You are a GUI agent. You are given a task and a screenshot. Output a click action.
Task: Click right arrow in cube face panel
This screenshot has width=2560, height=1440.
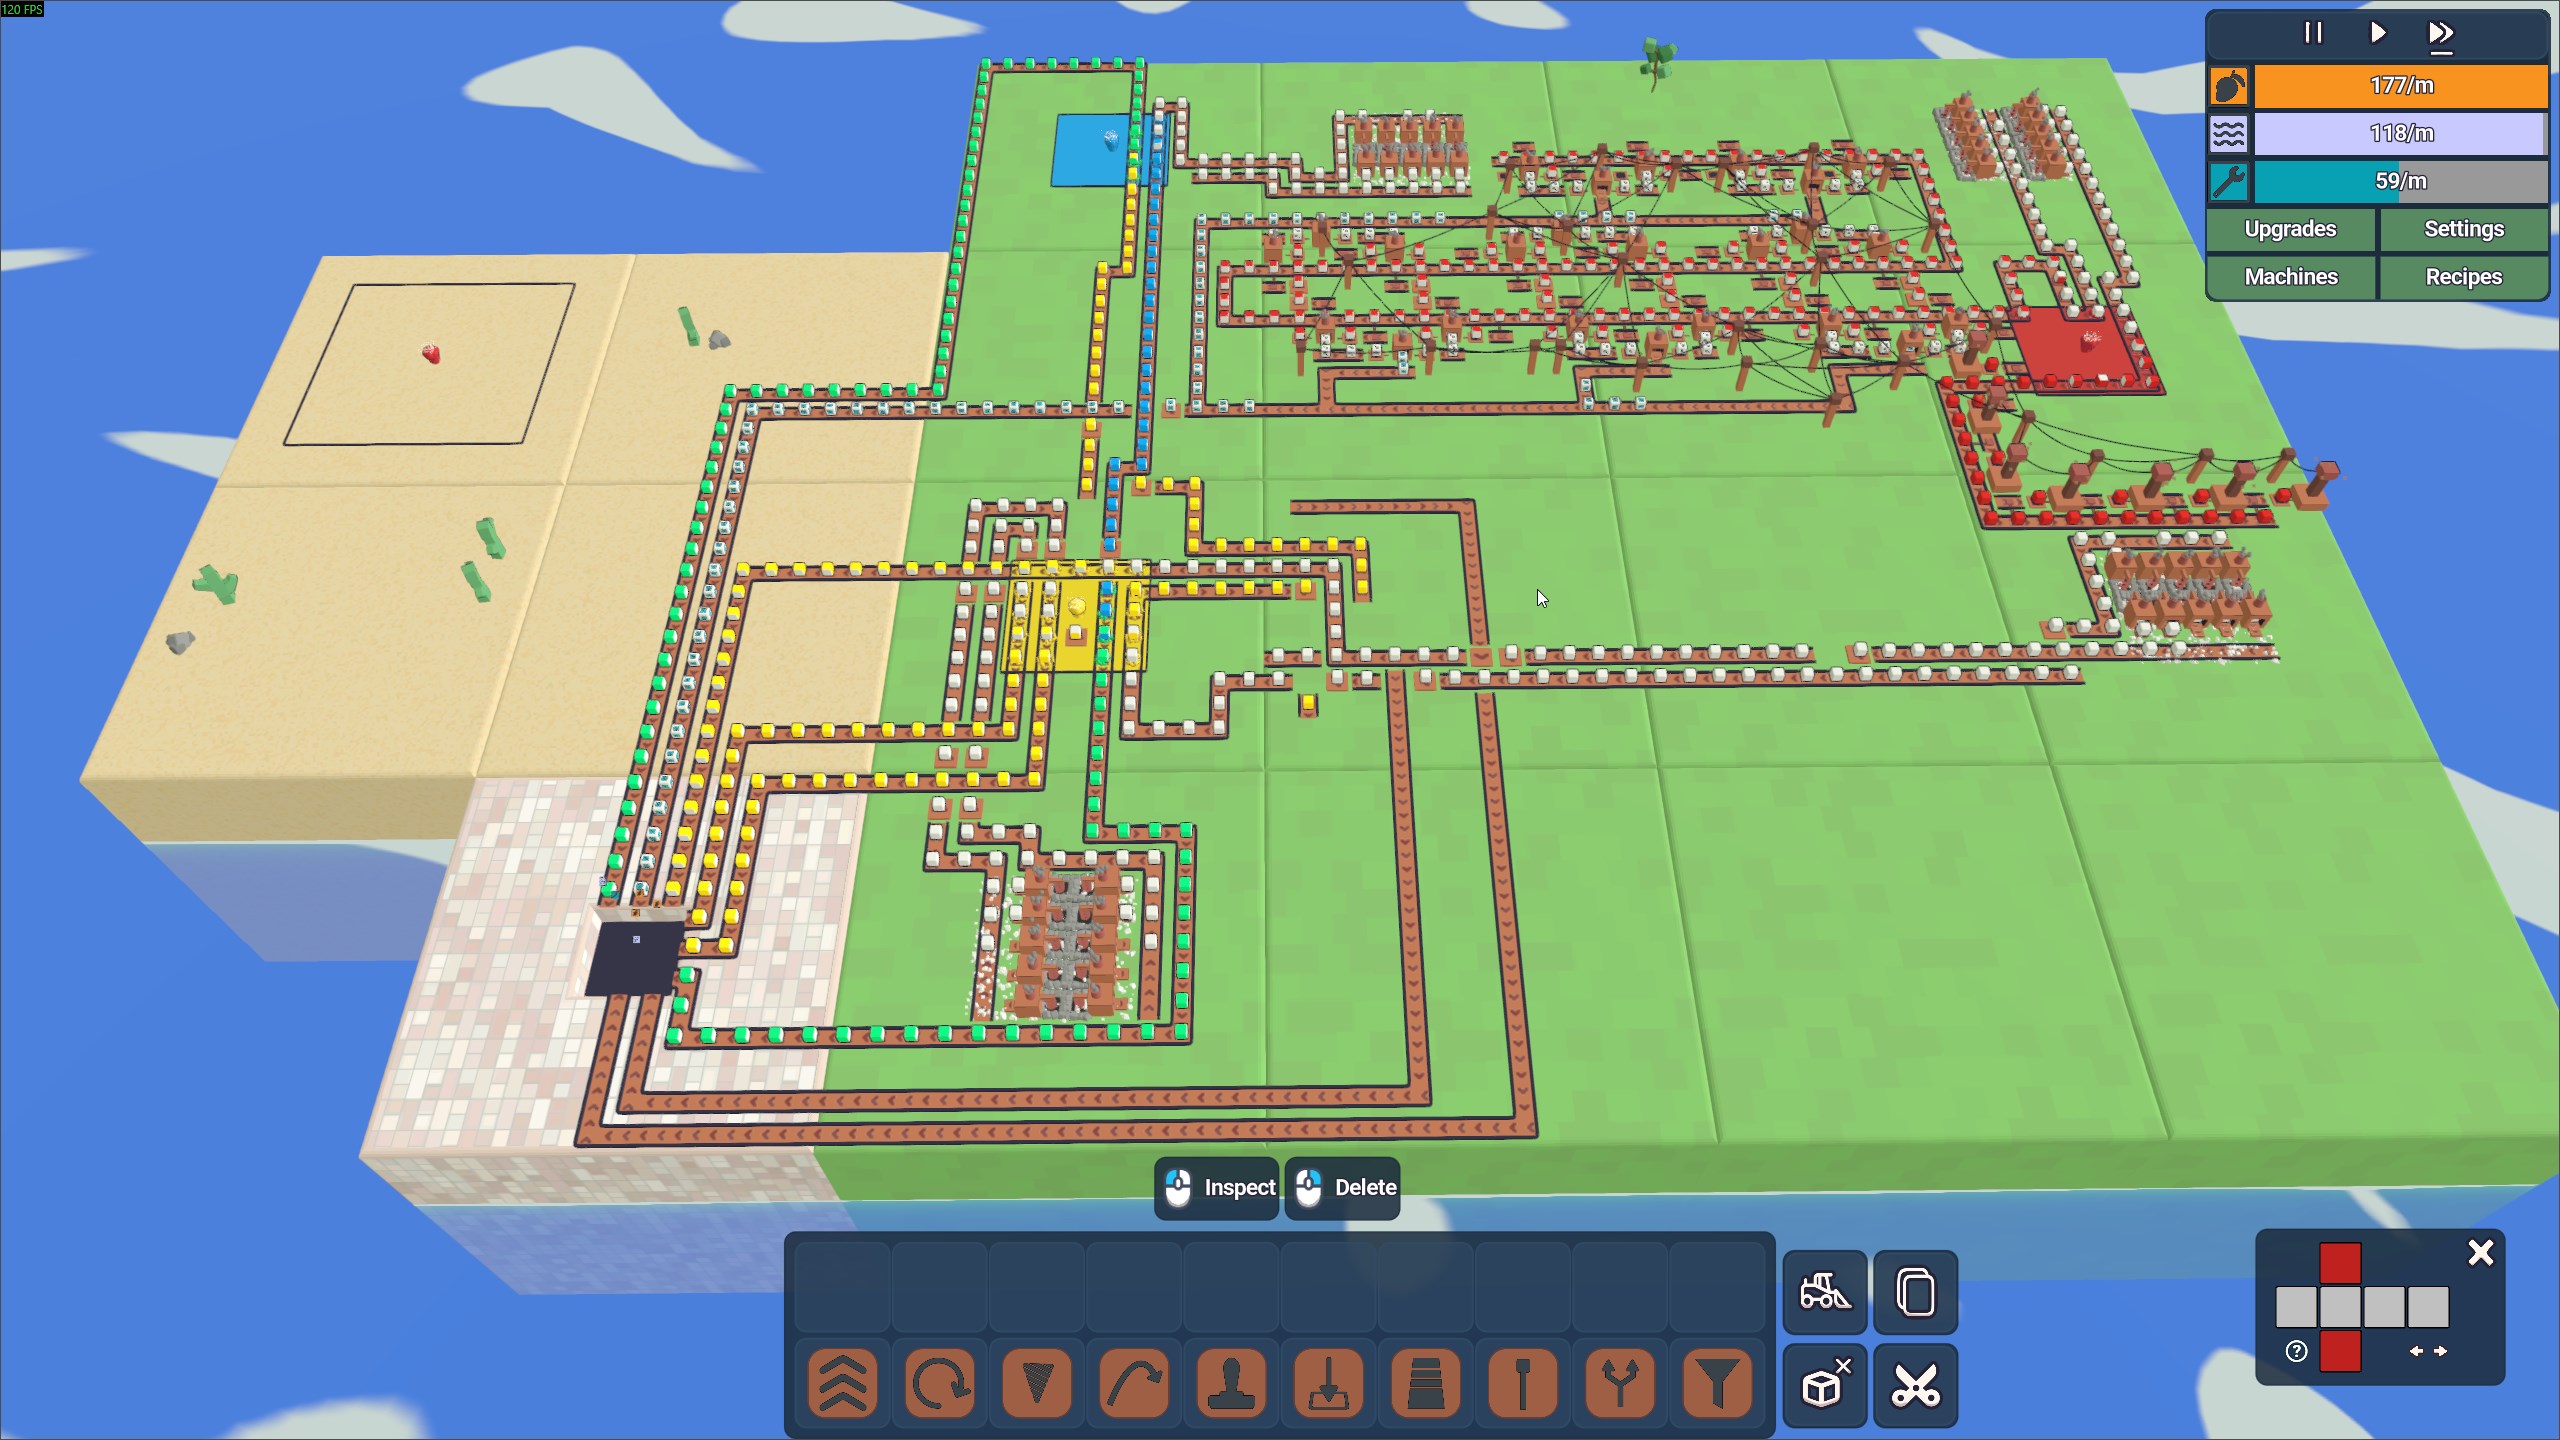[x=2441, y=1351]
